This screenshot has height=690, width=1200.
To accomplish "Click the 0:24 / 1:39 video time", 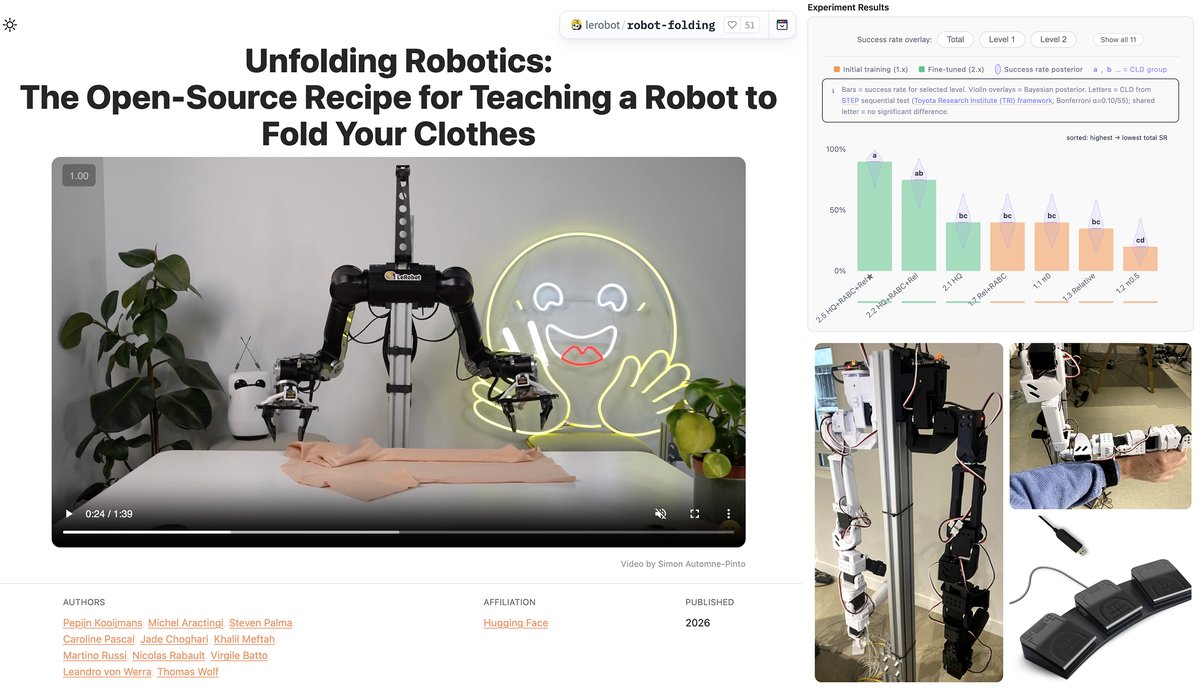I will point(109,514).
